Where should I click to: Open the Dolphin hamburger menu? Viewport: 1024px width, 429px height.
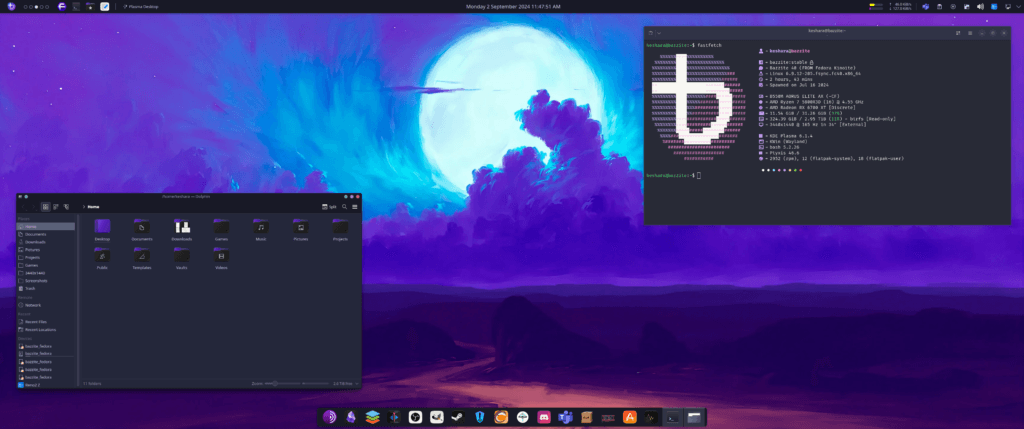click(x=355, y=206)
